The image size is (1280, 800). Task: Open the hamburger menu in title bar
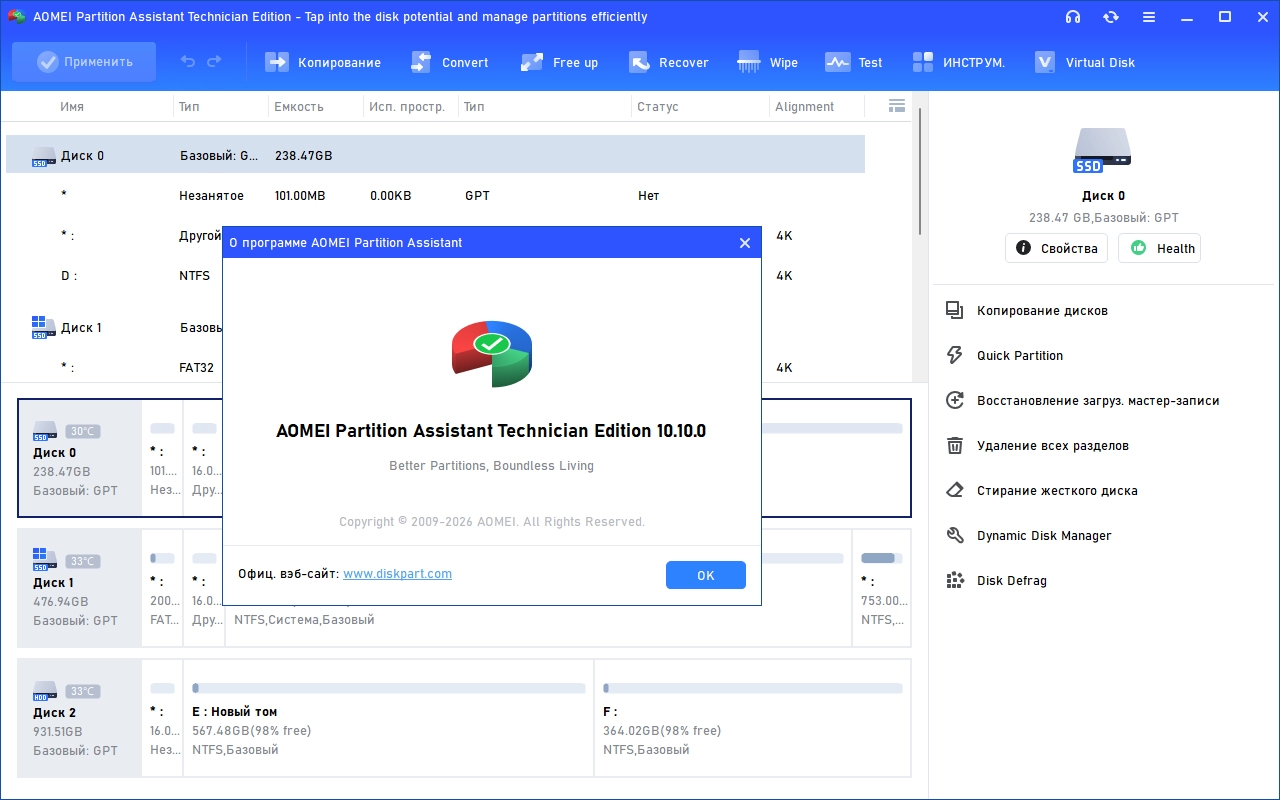[x=1149, y=17]
